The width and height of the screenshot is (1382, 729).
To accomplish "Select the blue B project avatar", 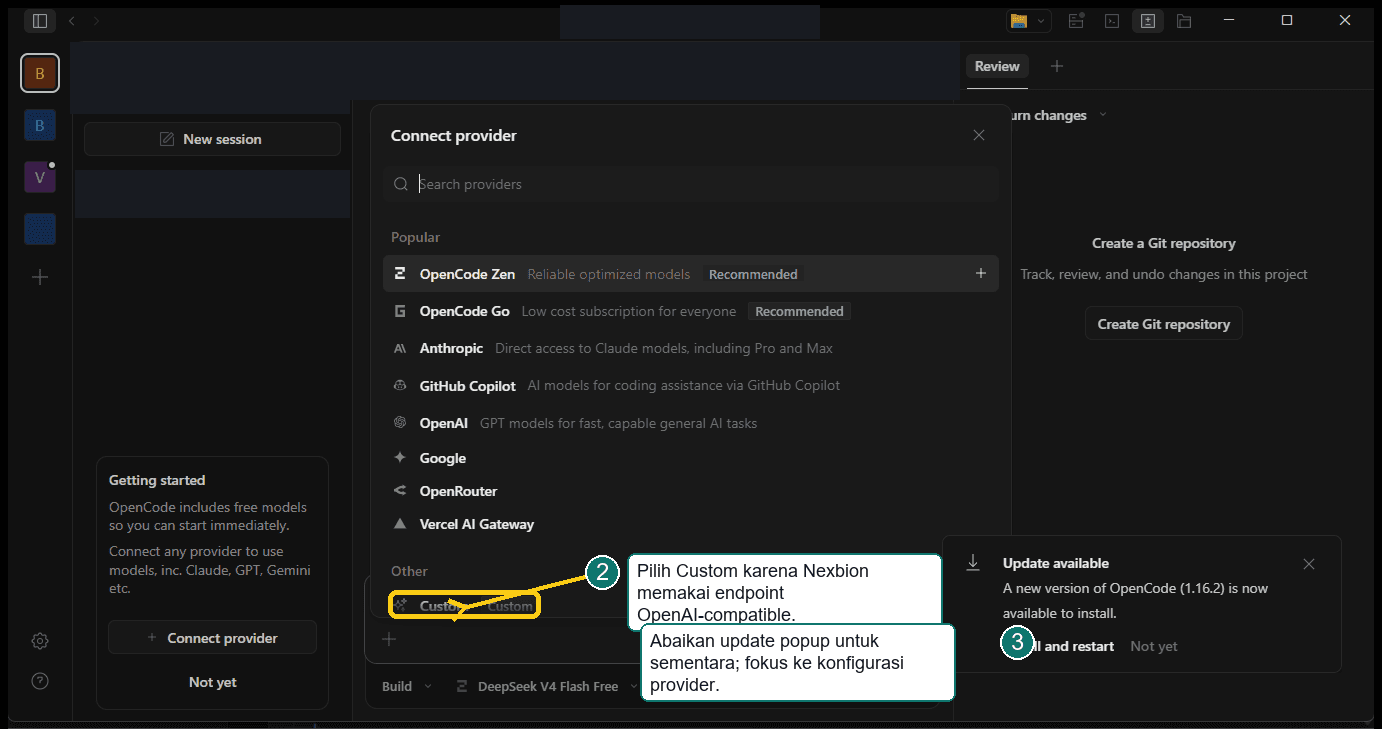I will (x=40, y=125).
